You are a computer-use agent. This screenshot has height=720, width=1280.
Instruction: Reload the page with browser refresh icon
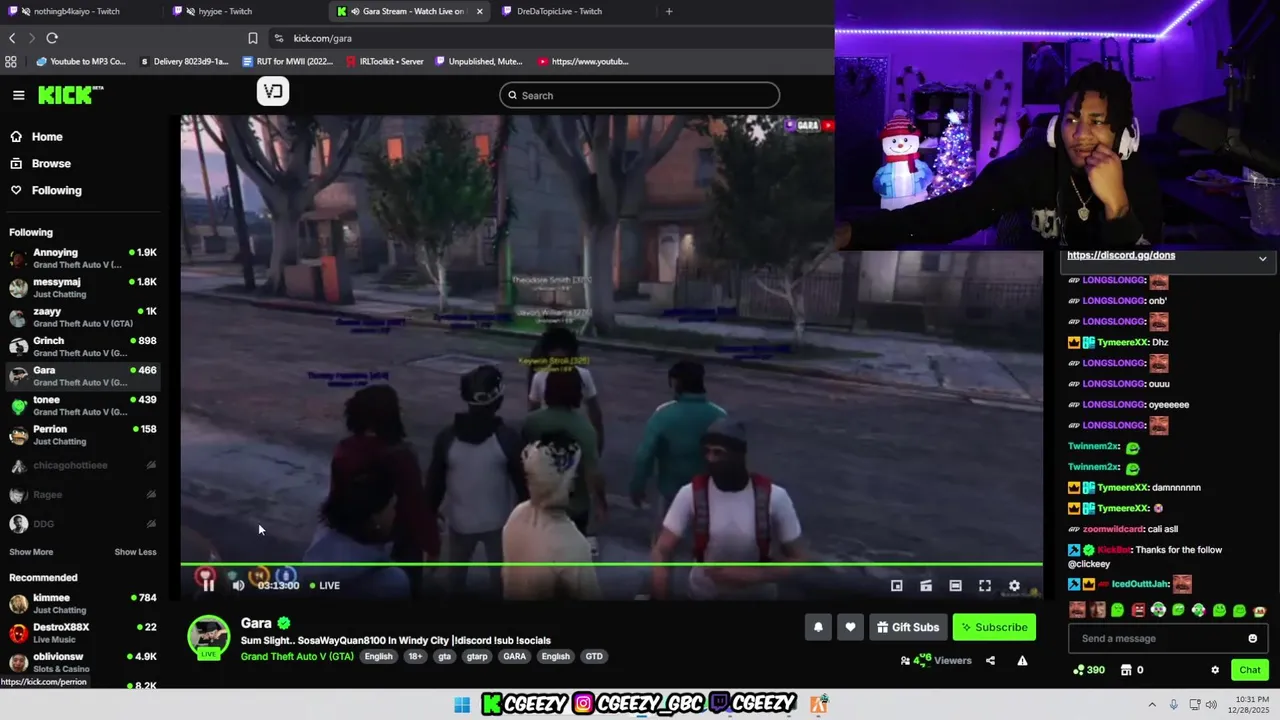(x=52, y=38)
